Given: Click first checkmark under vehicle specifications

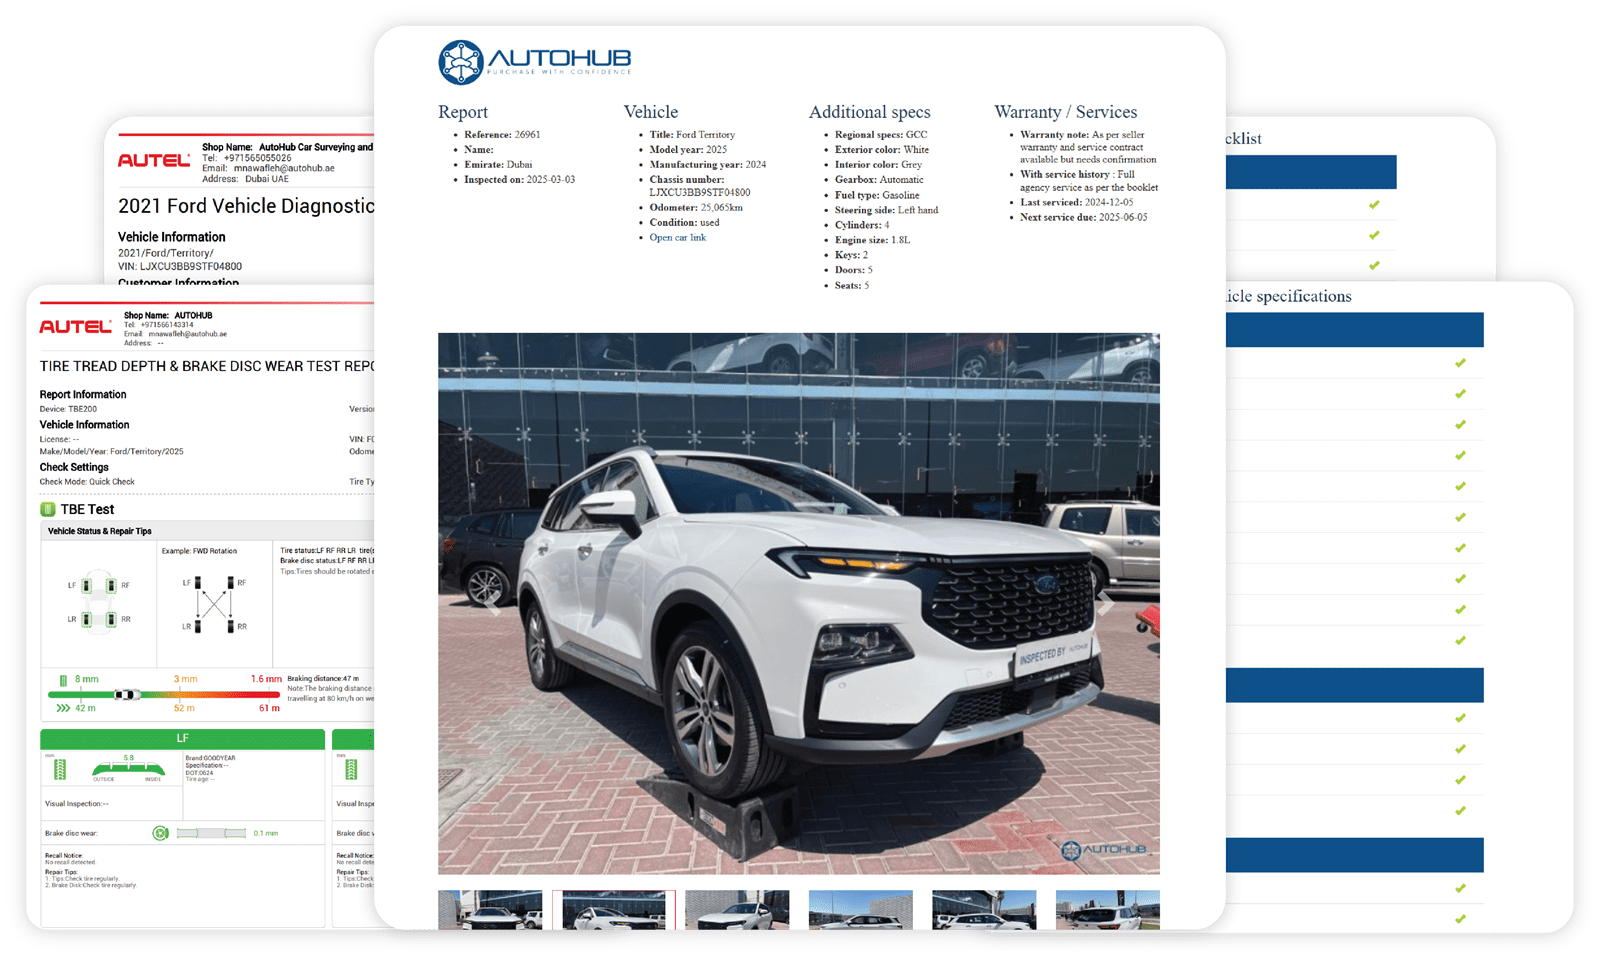Looking at the screenshot, I should (x=1460, y=363).
